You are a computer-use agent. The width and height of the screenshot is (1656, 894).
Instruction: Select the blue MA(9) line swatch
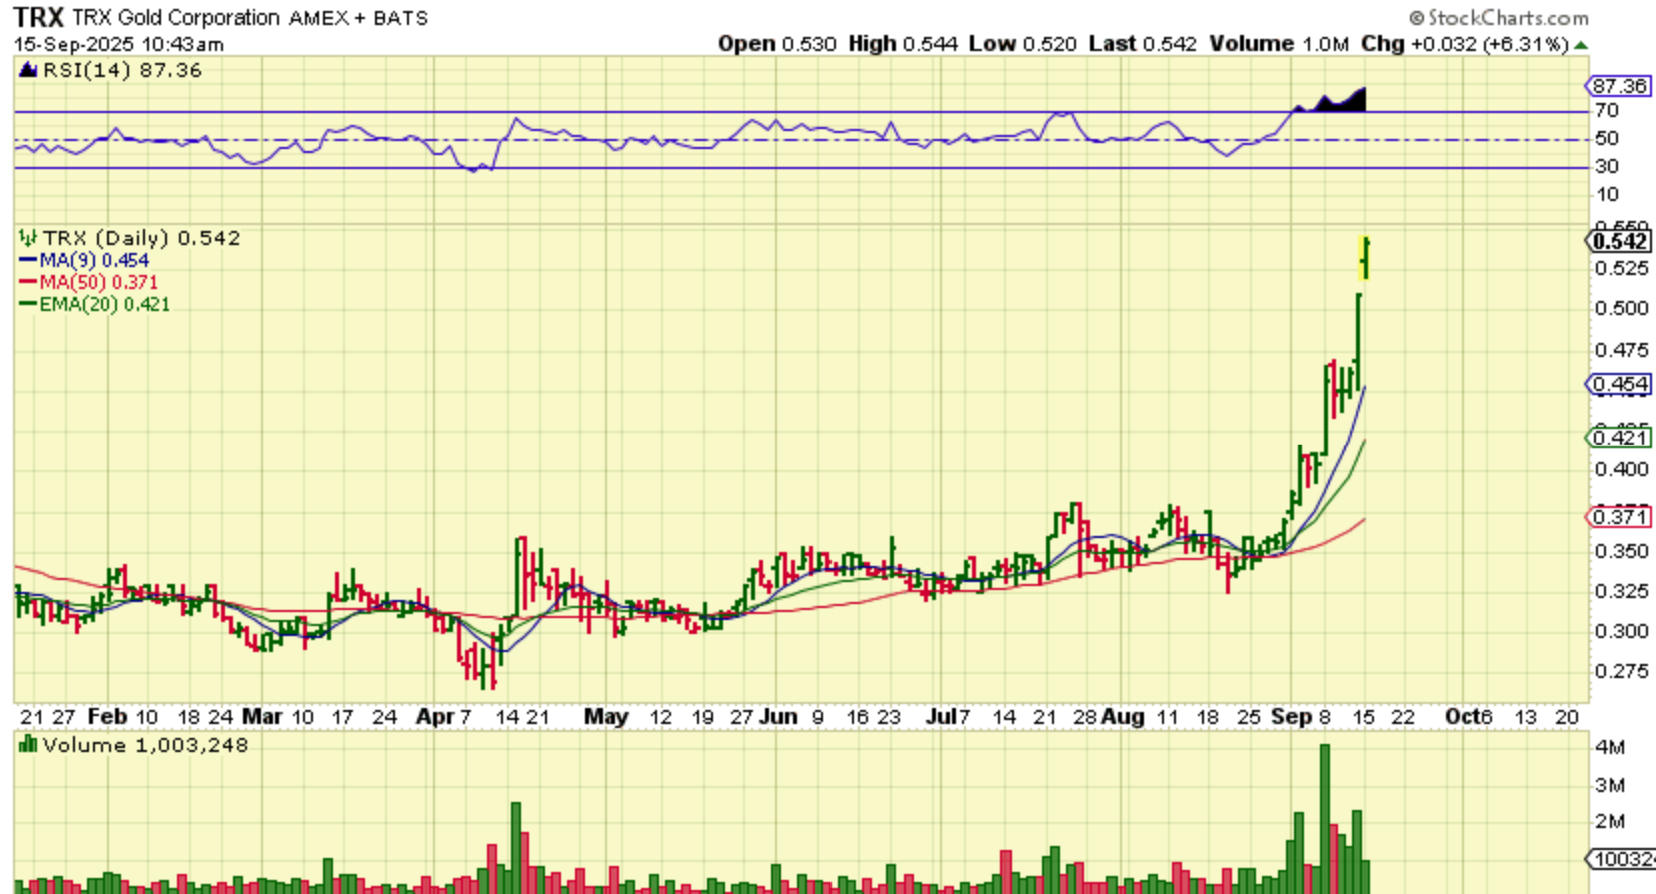(x=28, y=261)
